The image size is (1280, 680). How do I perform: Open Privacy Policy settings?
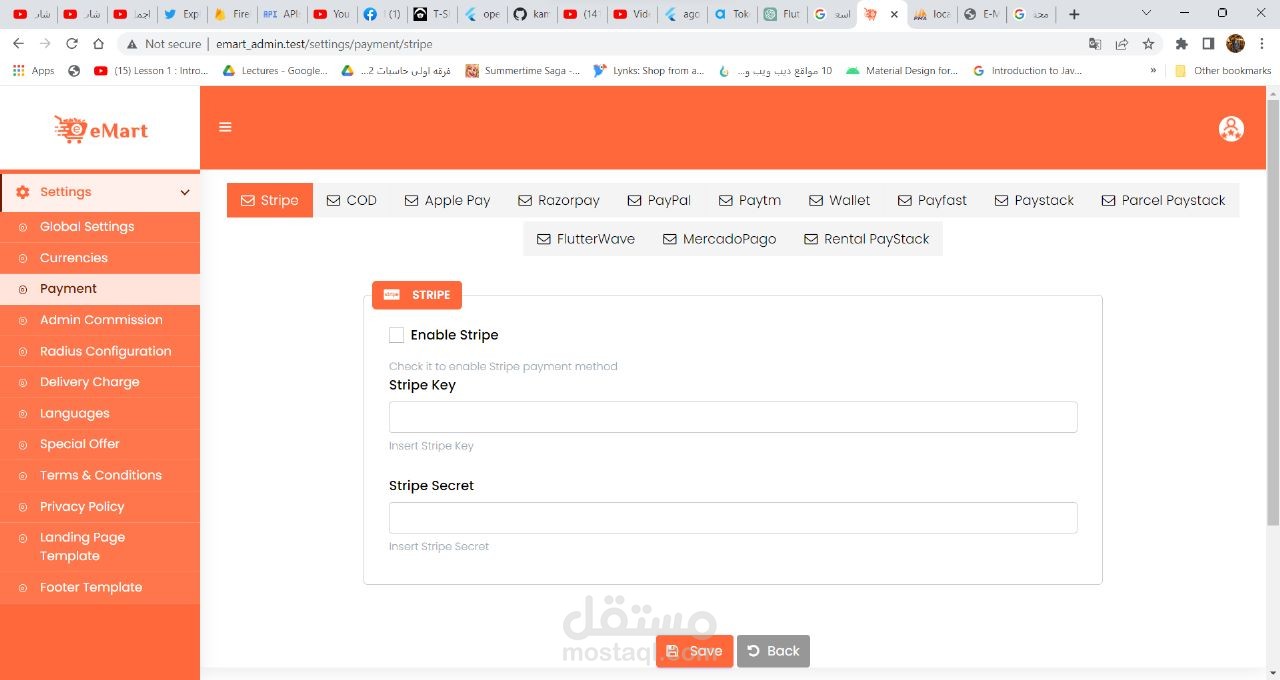(x=100, y=506)
